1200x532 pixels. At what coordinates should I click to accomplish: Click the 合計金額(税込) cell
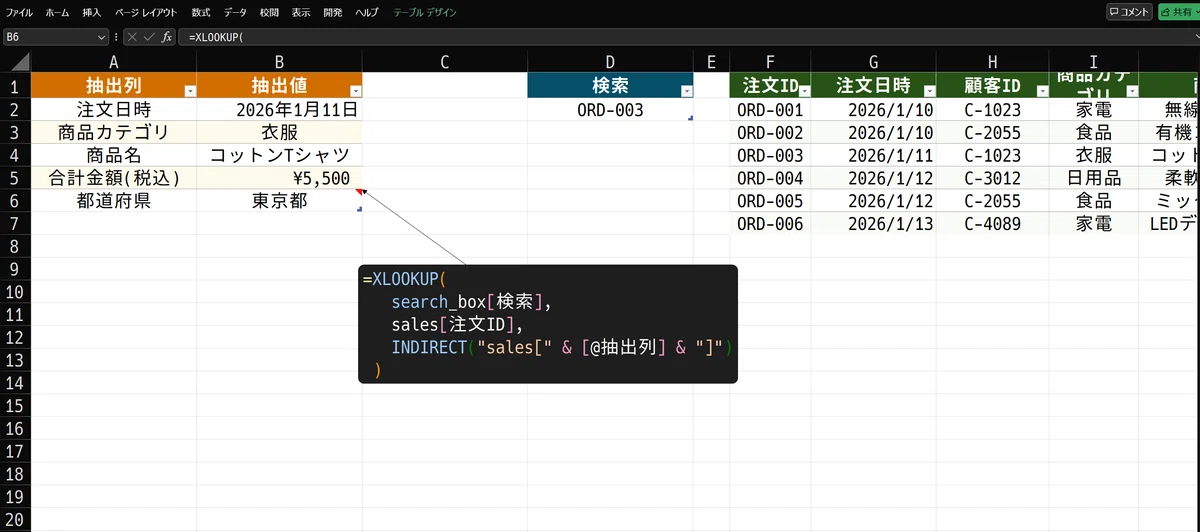(x=114, y=178)
